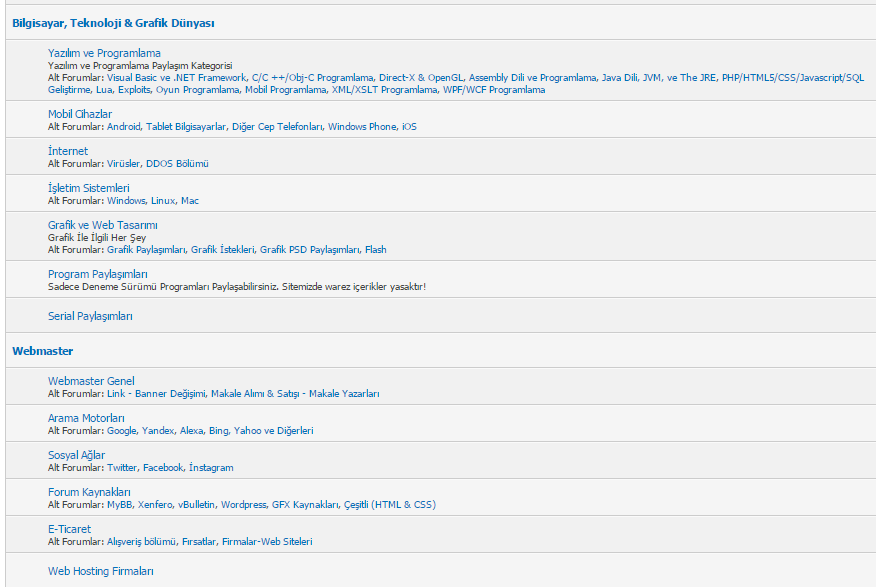This screenshot has width=876, height=587.
Task: Open the Mac subforum
Action: [189, 201]
